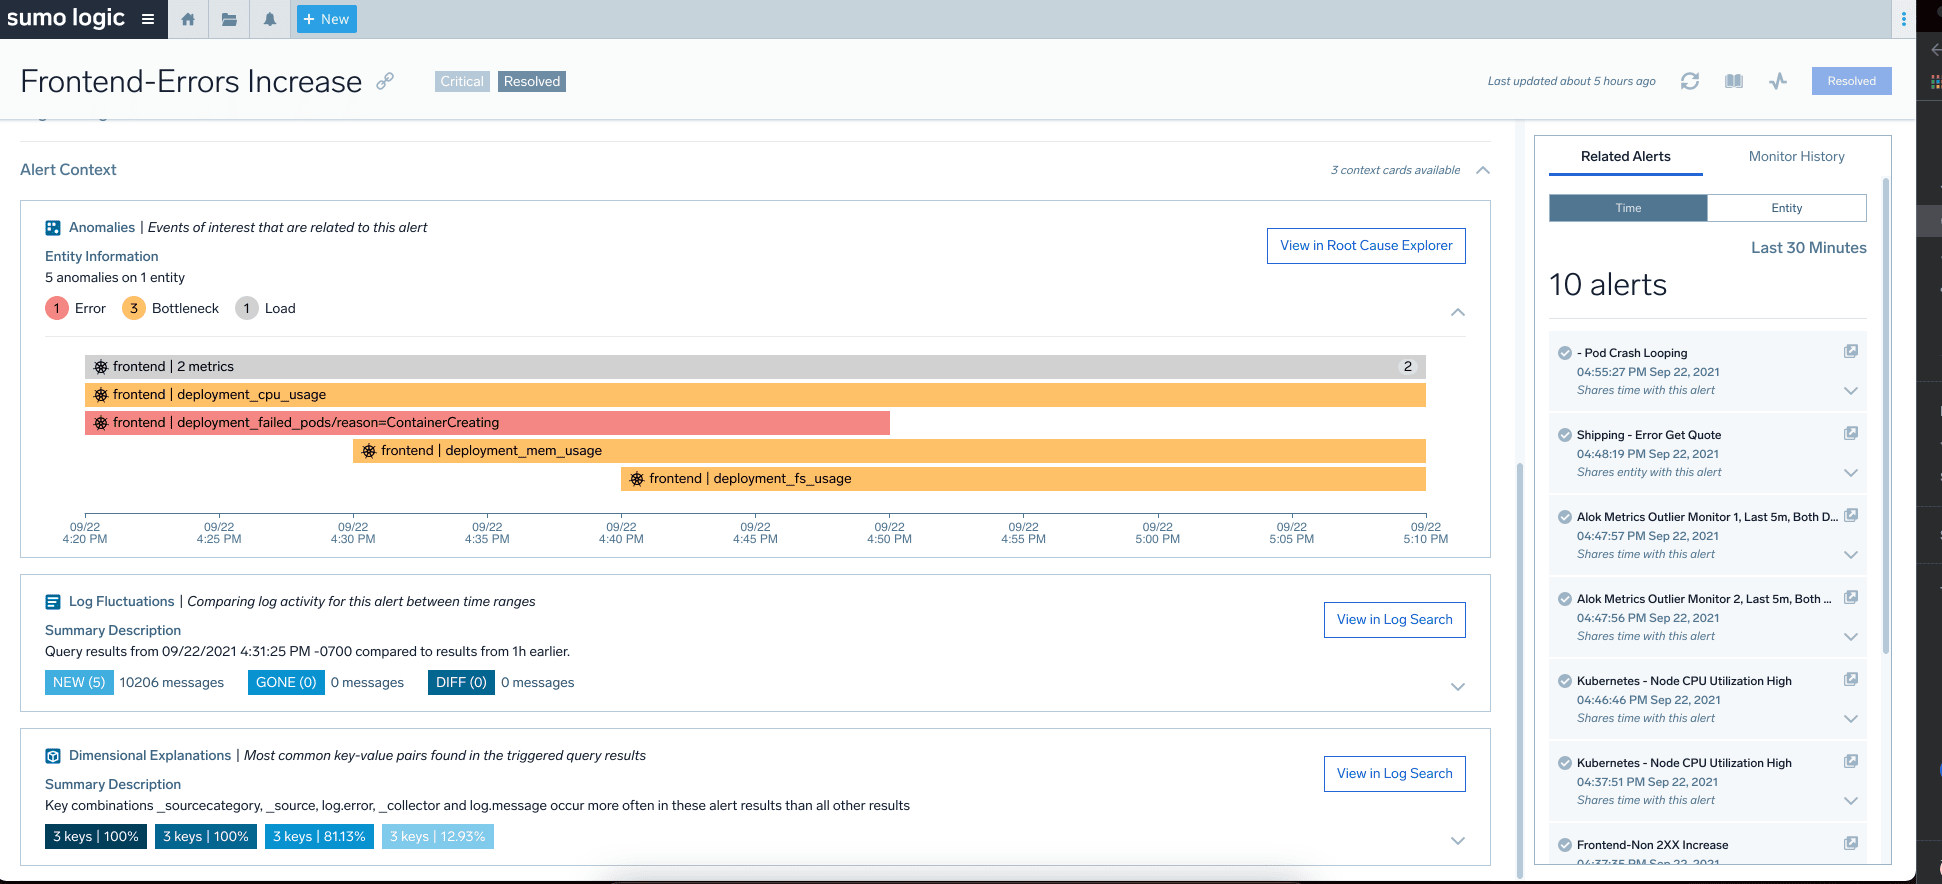Click the Pod Crash Looping alert title
Viewport: 1942px width, 884px height.
[x=1632, y=353]
